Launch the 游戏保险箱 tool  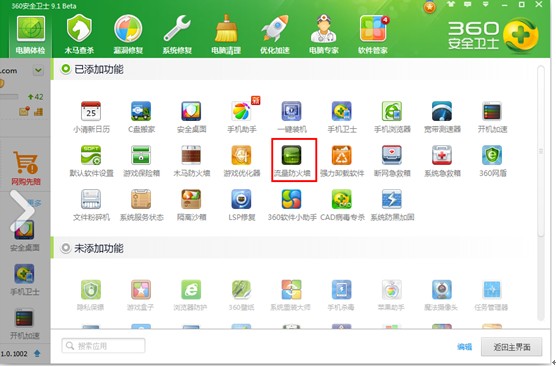141,161
